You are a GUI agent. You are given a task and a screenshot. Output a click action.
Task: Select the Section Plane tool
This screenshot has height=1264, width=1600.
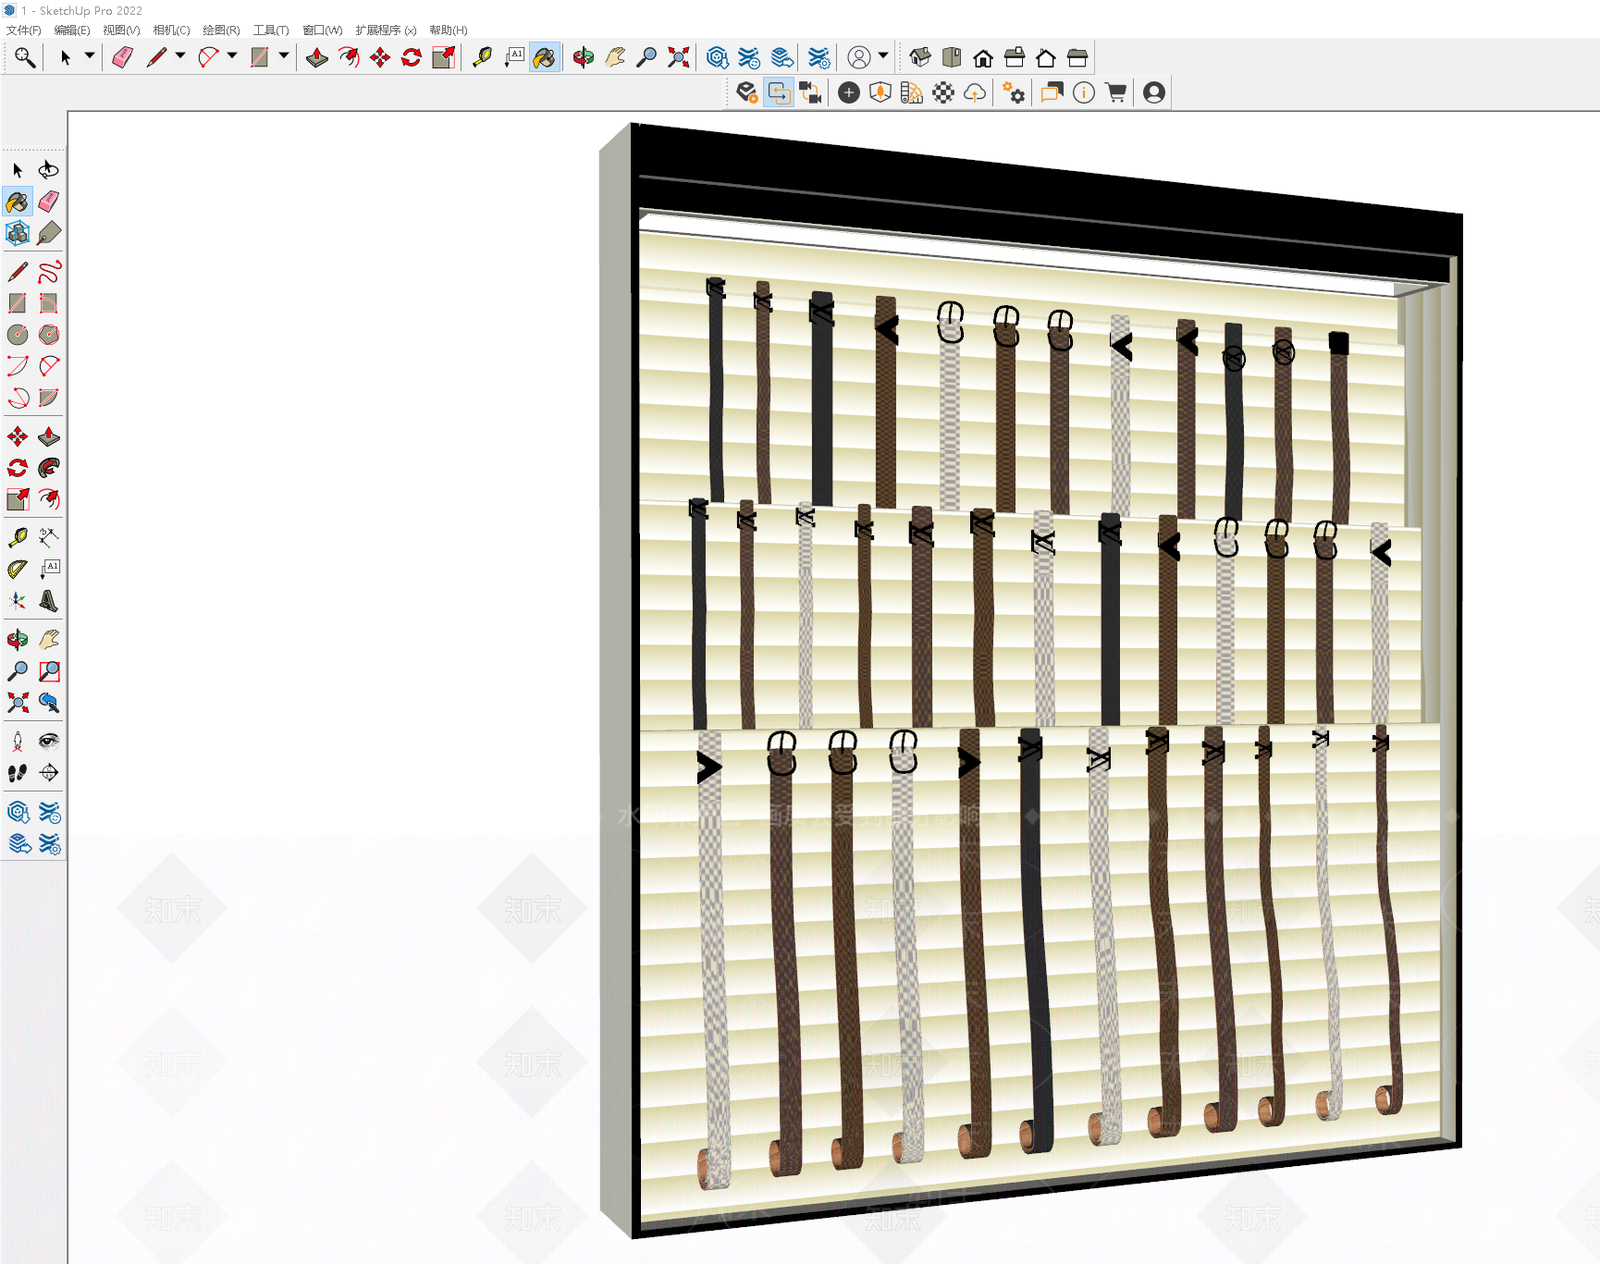click(x=49, y=772)
